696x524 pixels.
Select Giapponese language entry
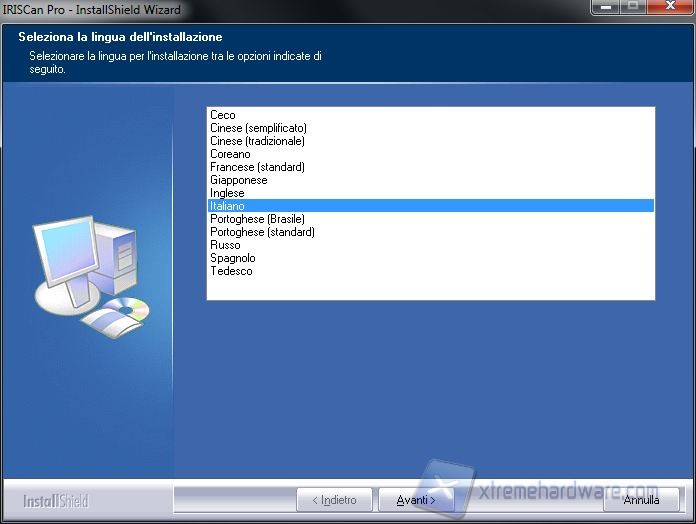[x=238, y=180]
